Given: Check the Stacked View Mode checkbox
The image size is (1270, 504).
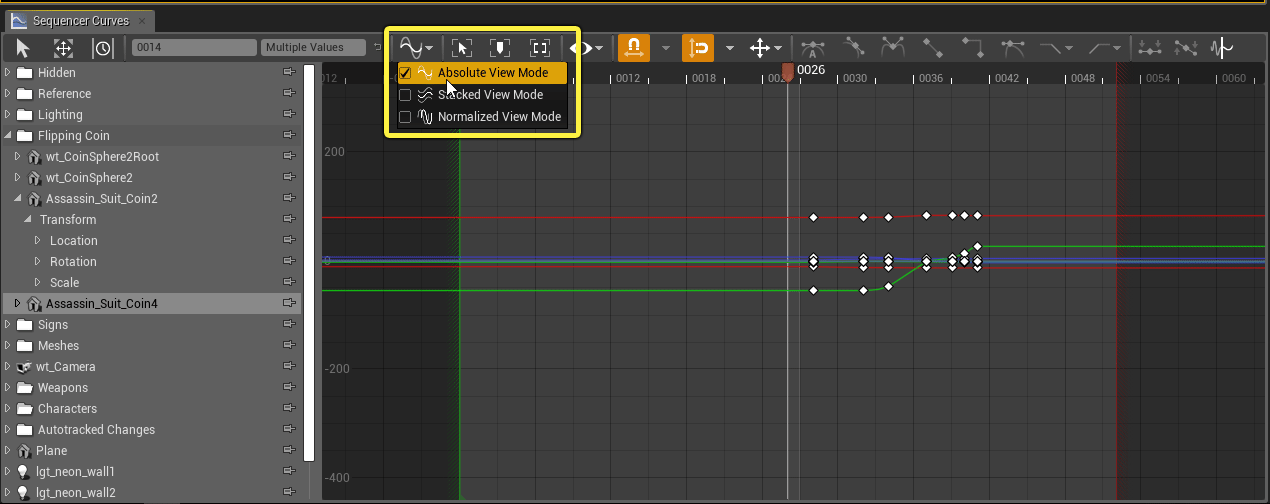Looking at the screenshot, I should coord(405,95).
